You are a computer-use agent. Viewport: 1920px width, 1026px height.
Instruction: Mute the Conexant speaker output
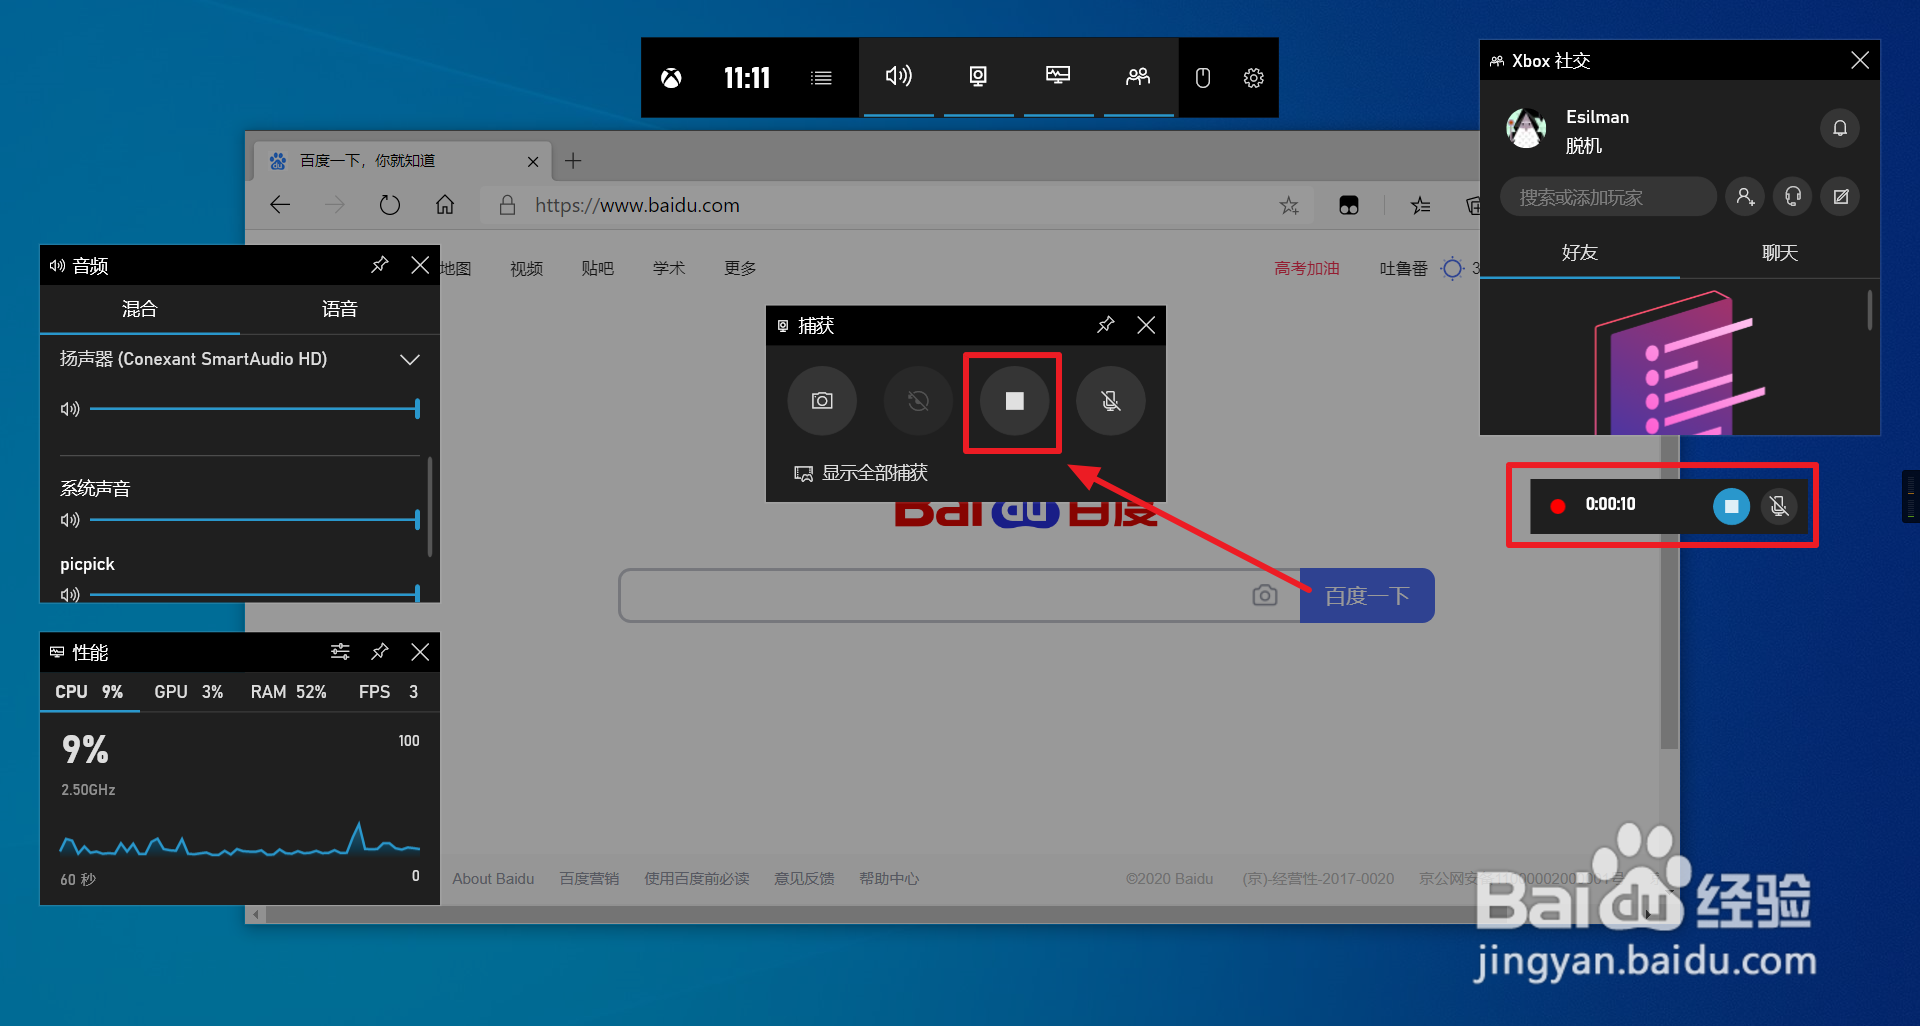coord(70,409)
